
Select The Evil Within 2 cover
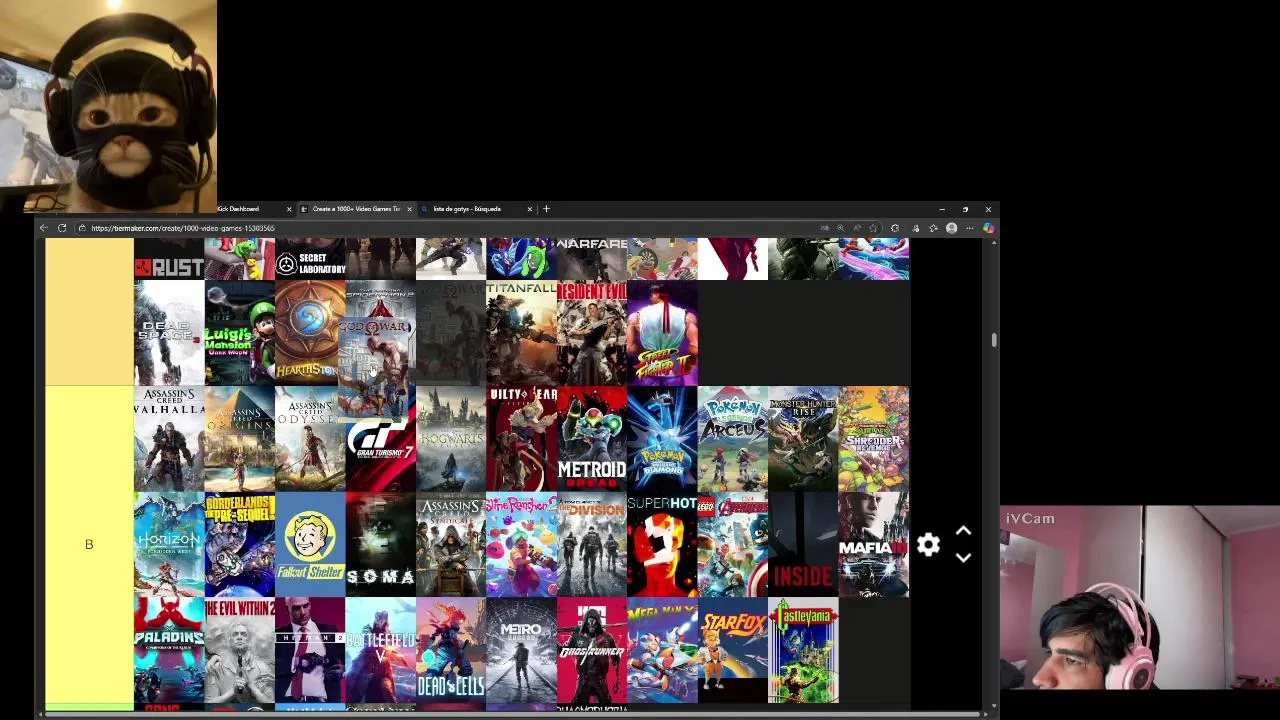coord(239,651)
